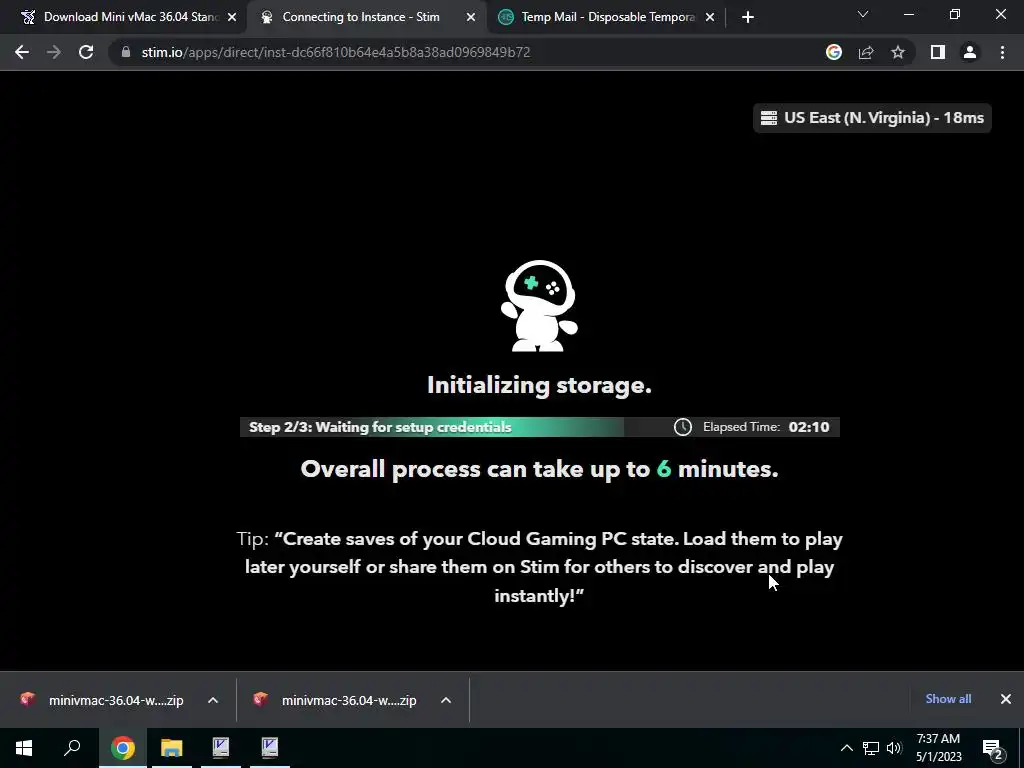The height and width of the screenshot is (768, 1024).
Task: Click Chrome in the taskbar
Action: [123, 748]
